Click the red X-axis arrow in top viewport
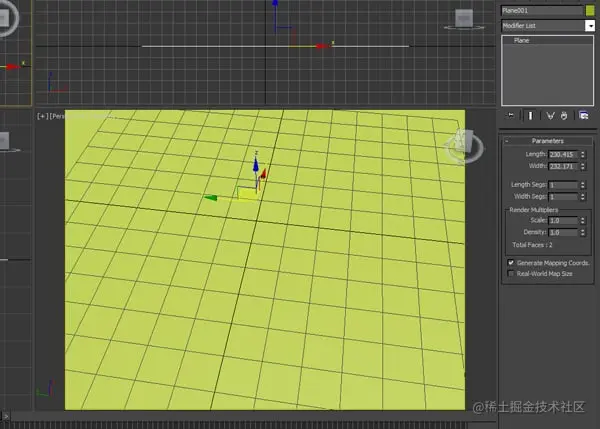Image resolution: width=600 pixels, height=429 pixels. [322, 46]
